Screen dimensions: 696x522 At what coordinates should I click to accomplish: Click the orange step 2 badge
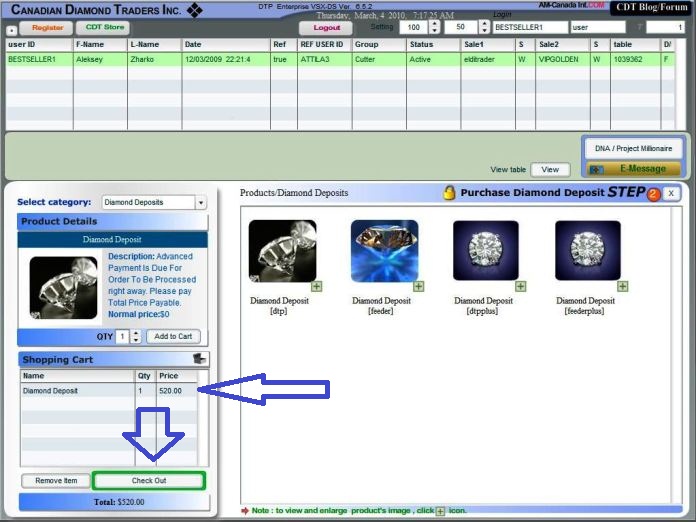pyautogui.click(x=654, y=194)
